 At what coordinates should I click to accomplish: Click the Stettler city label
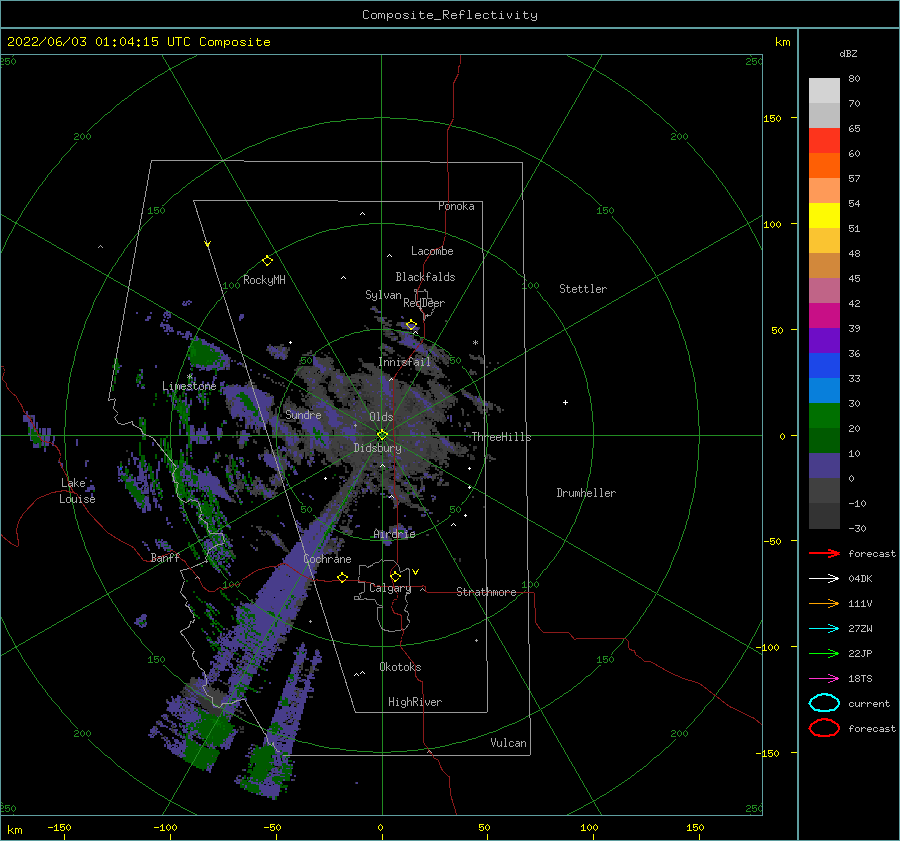583,289
